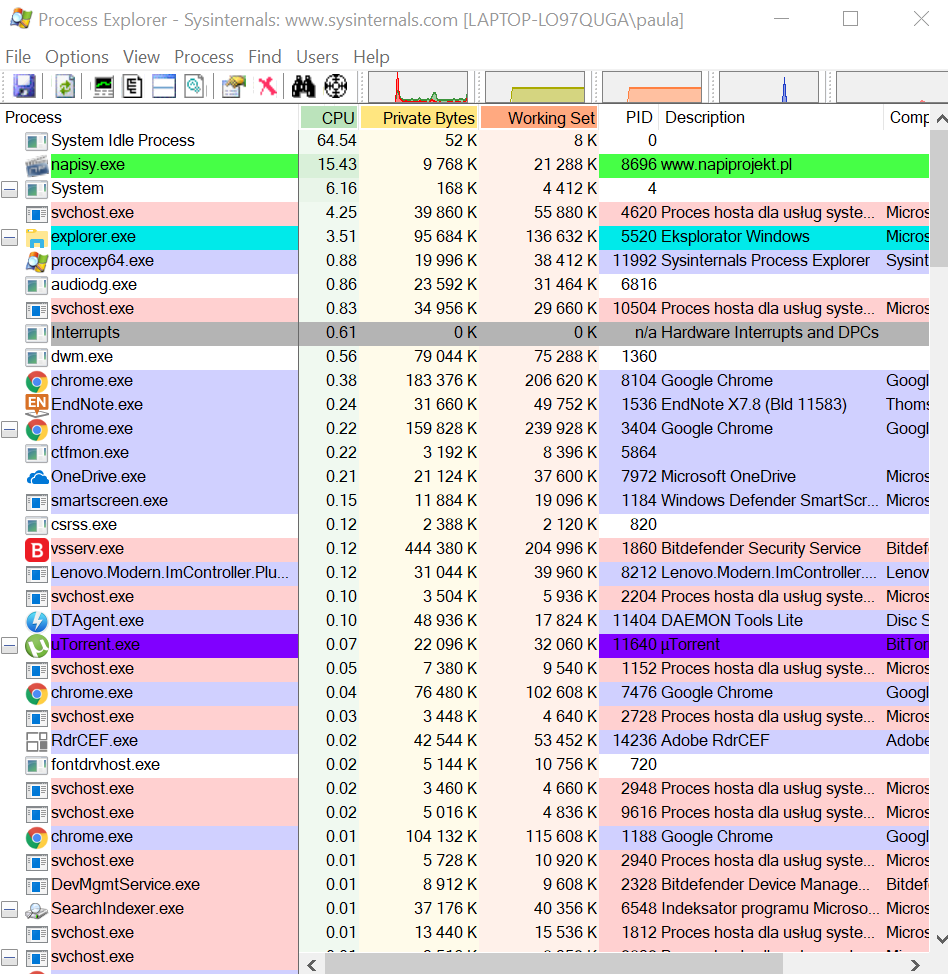Select the DevMgmtService.exe process row
The image size is (948, 974).
[465, 885]
